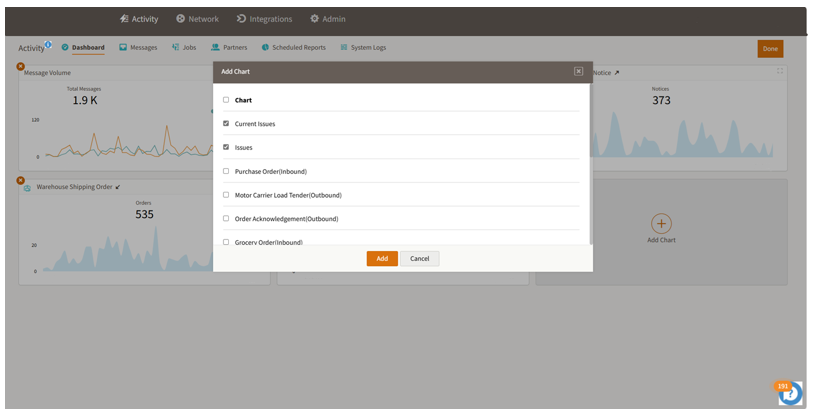Switch to the Messages tab
The height and width of the screenshot is (415, 813).
(138, 47)
